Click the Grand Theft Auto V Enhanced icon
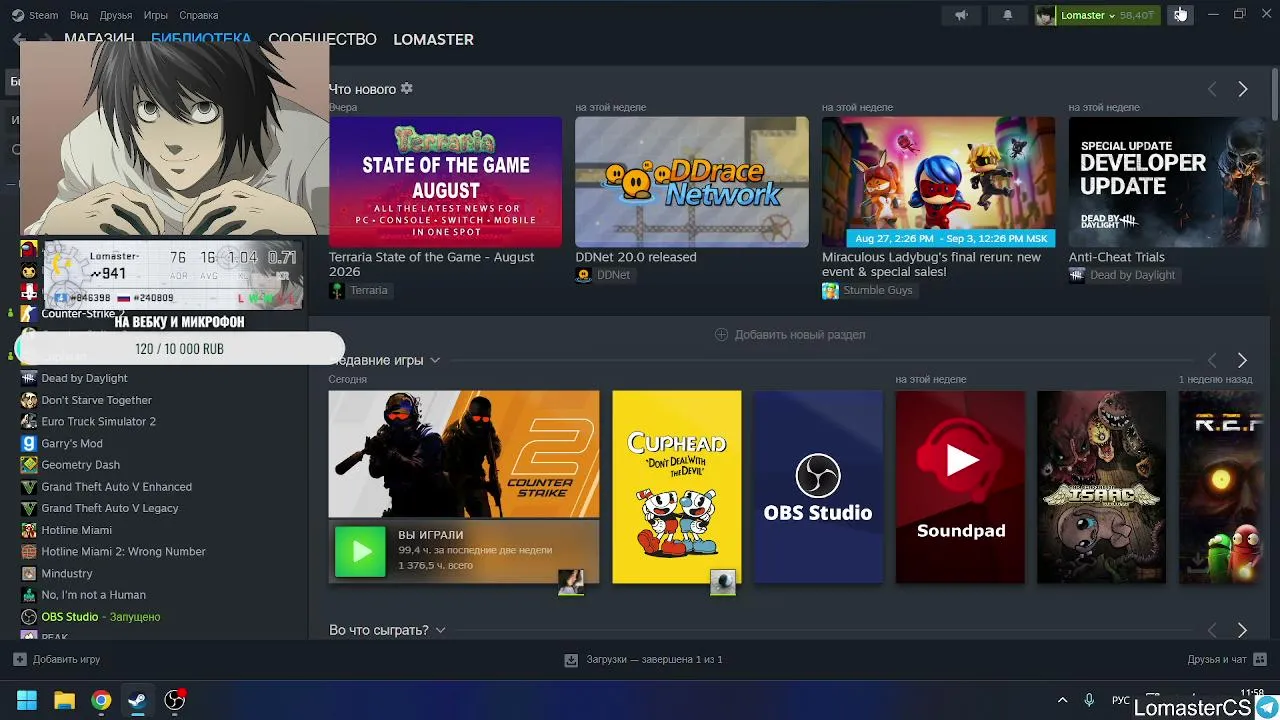This screenshot has height=720, width=1280. pyautogui.click(x=29, y=487)
